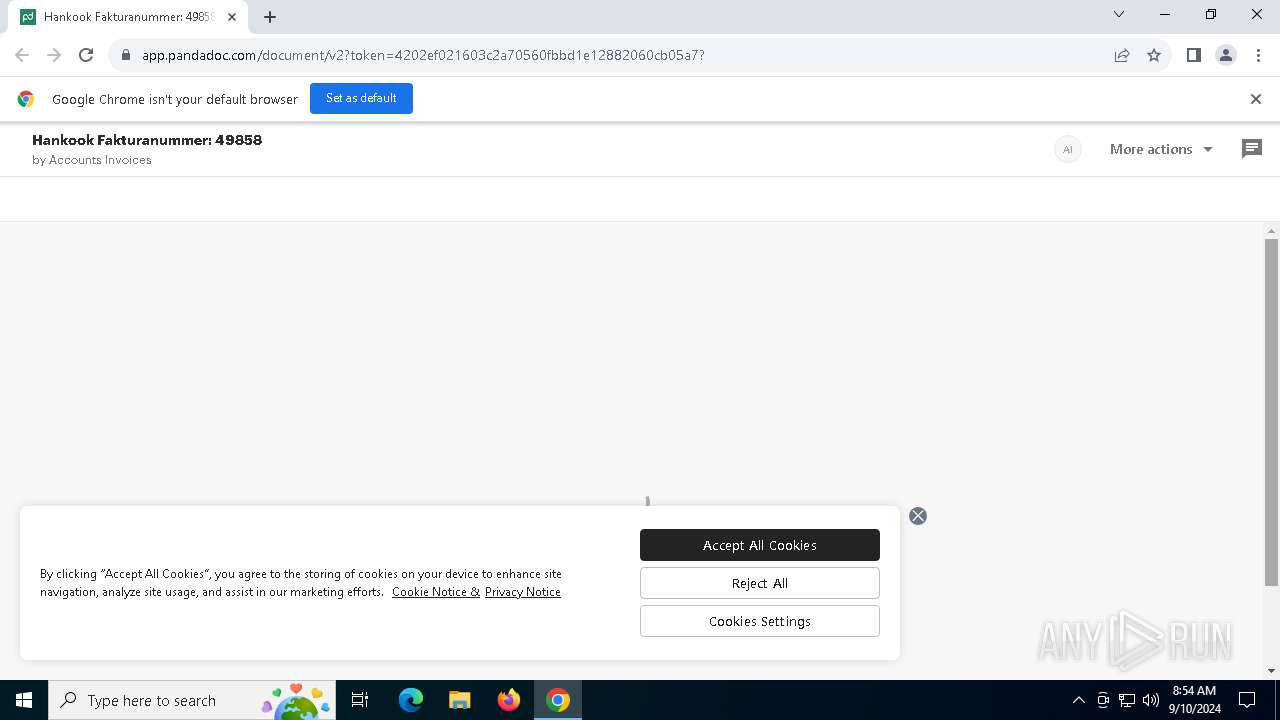Open Chrome tab search chevron

1119,14
